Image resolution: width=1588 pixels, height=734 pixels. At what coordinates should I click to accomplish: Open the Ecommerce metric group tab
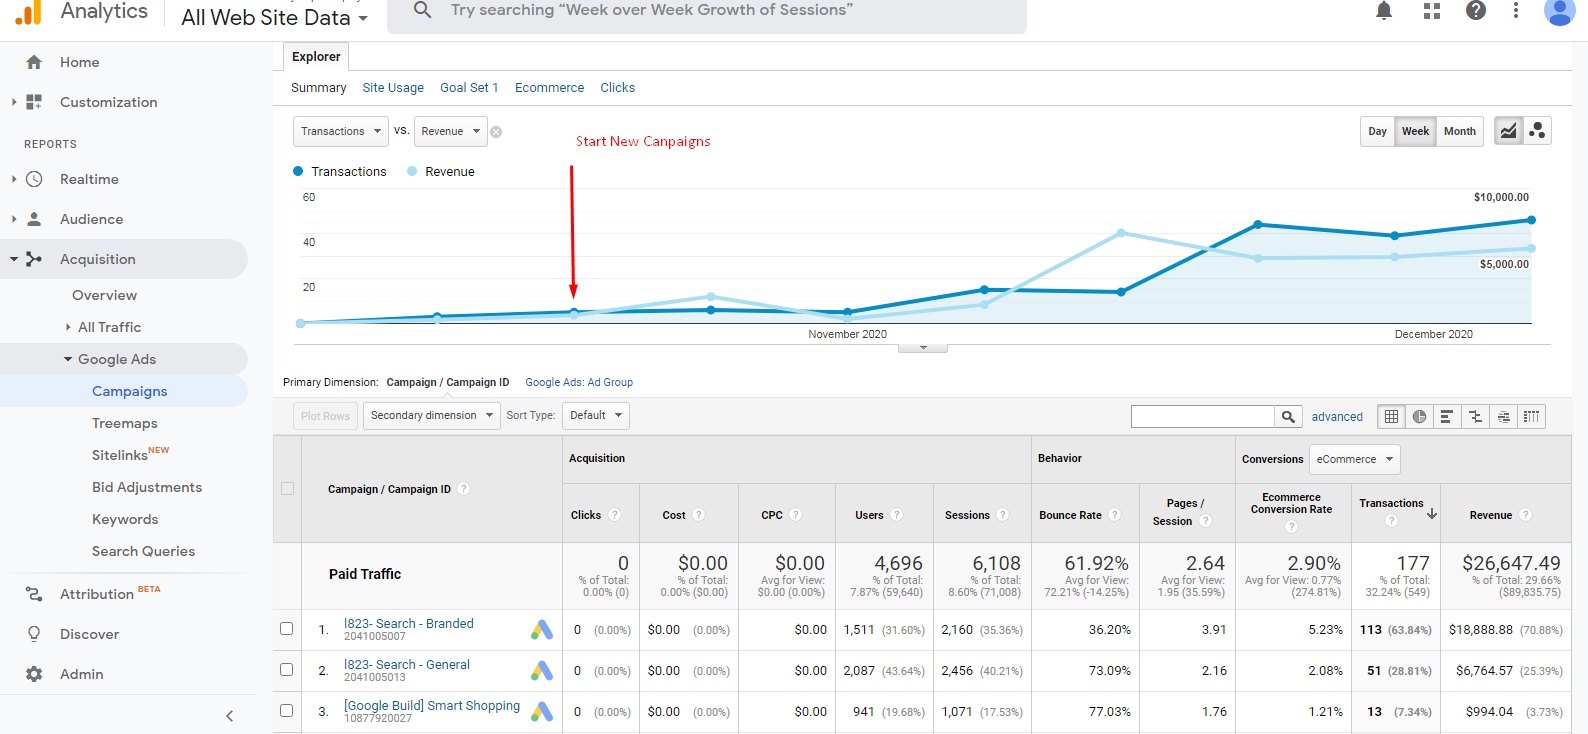(549, 88)
